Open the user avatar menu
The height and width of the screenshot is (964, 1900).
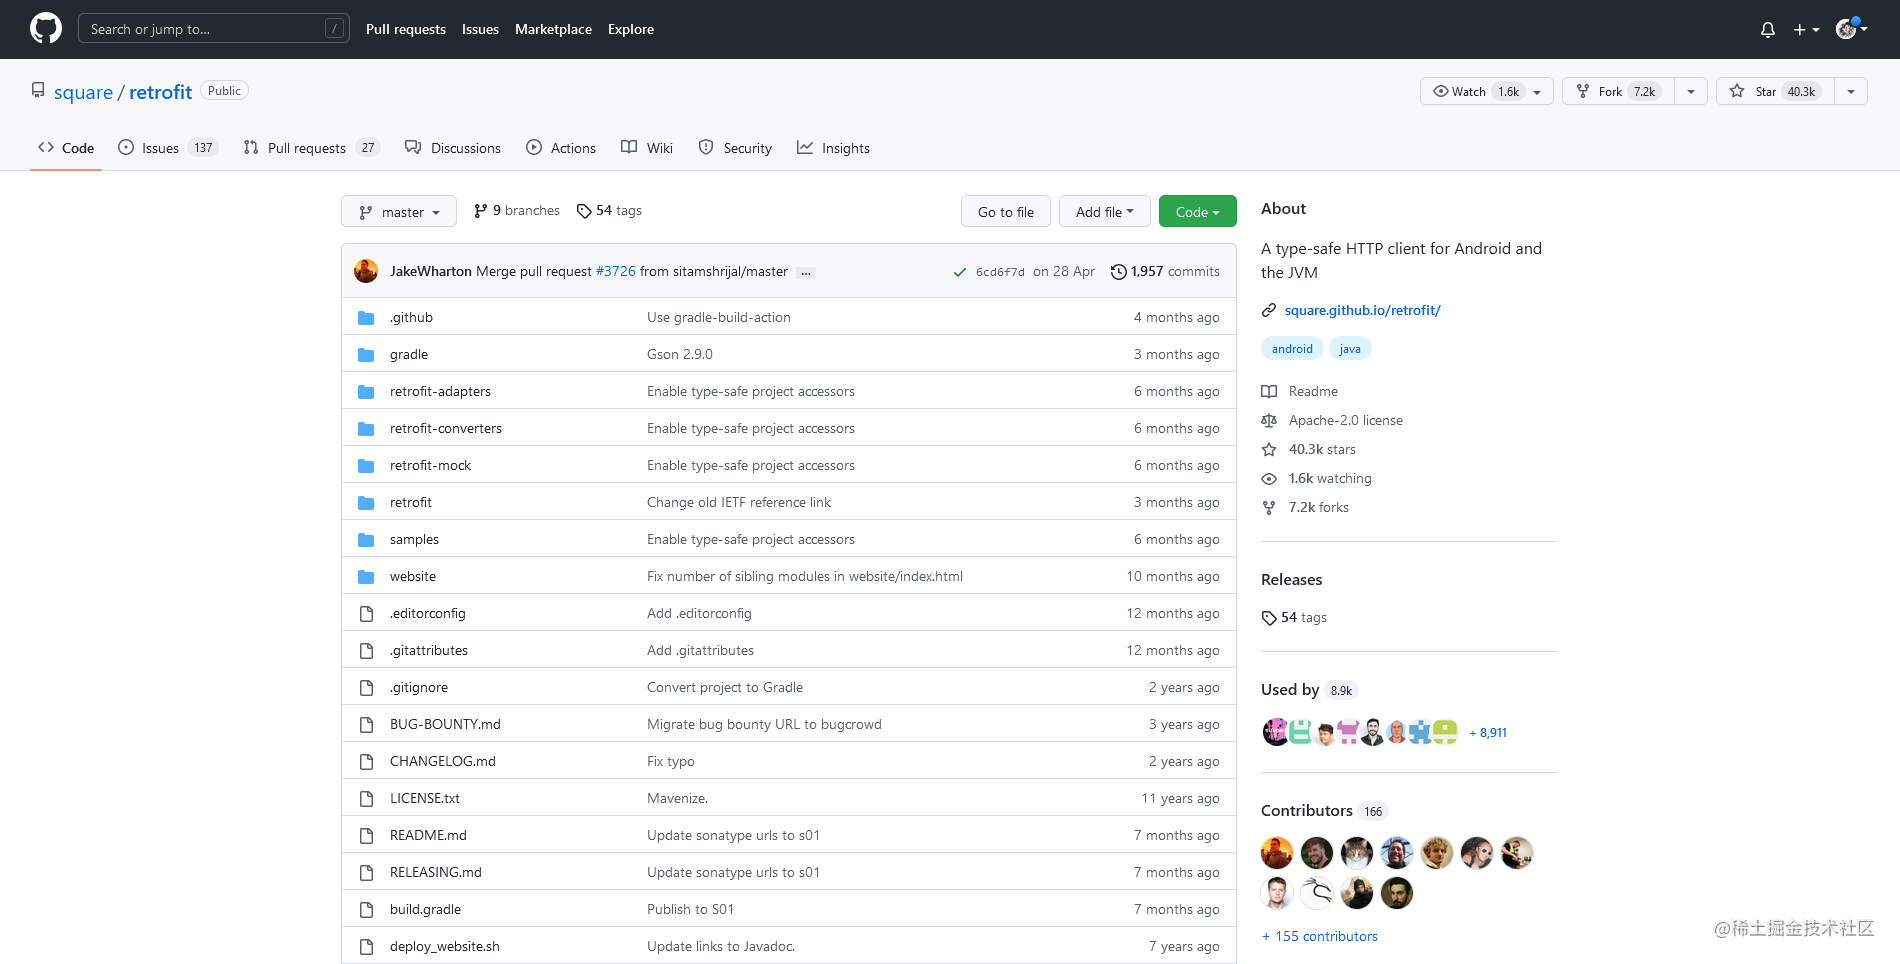(1852, 29)
